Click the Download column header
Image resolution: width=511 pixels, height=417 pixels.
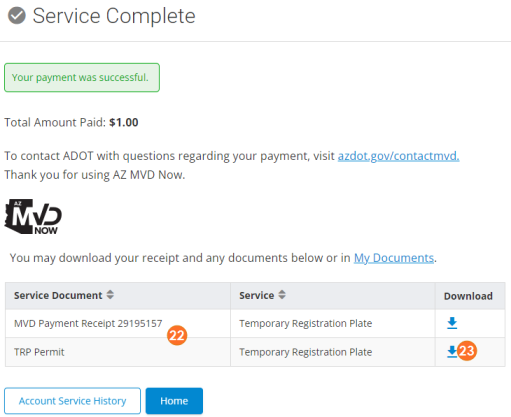468,296
